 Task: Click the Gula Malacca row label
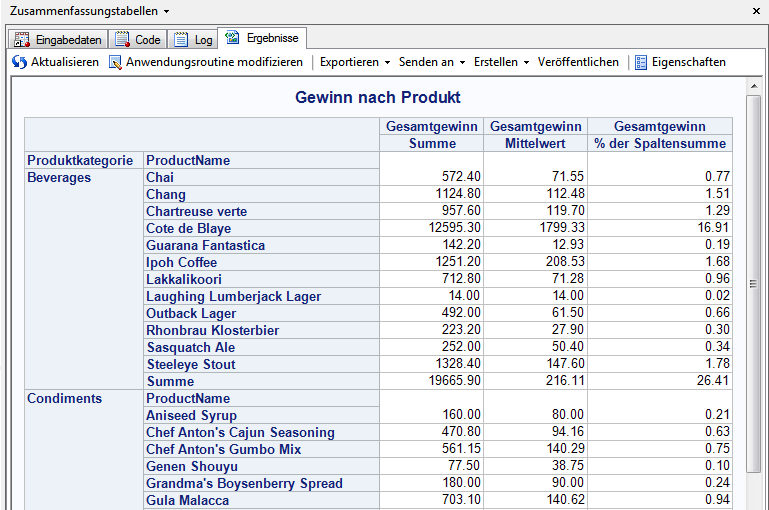pyautogui.click(x=187, y=500)
